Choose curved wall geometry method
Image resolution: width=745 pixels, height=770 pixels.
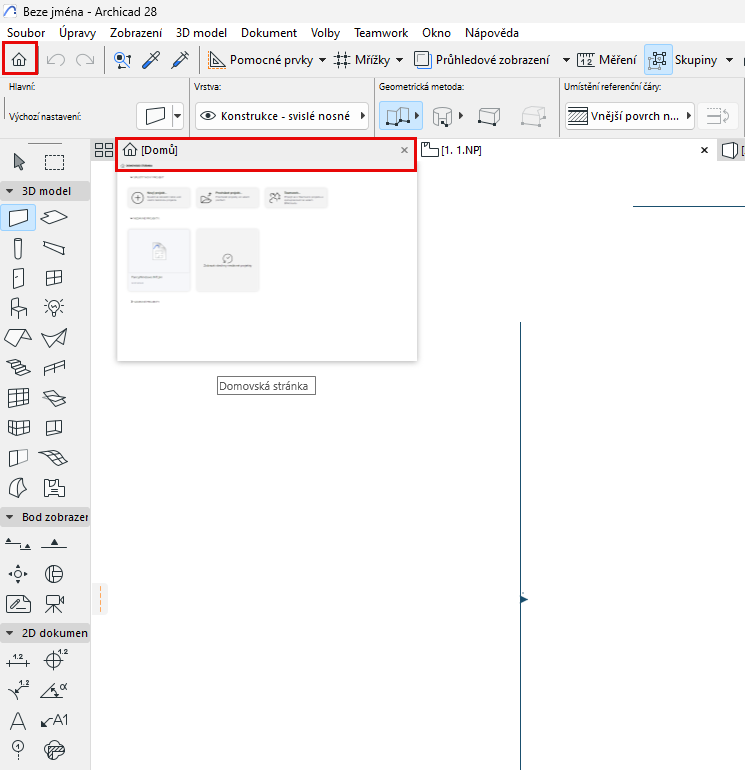click(442, 117)
